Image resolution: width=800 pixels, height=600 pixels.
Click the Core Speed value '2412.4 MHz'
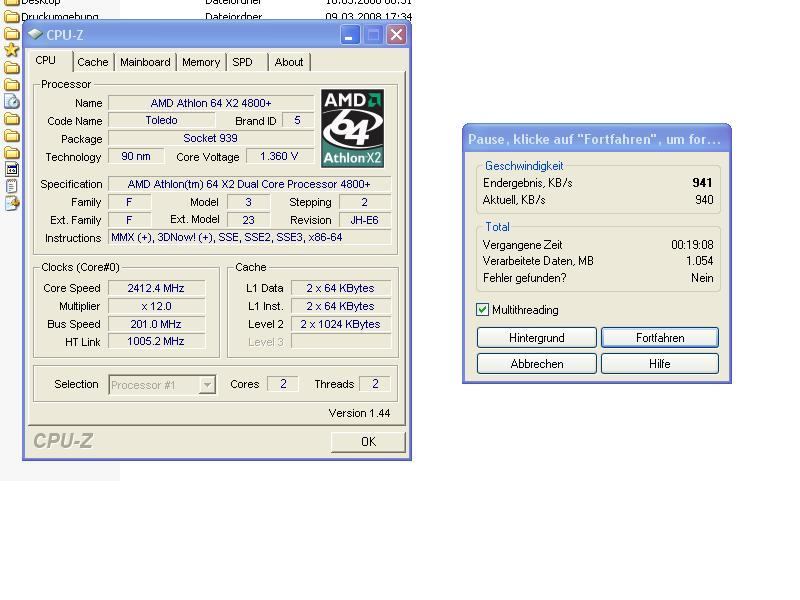pos(156,288)
